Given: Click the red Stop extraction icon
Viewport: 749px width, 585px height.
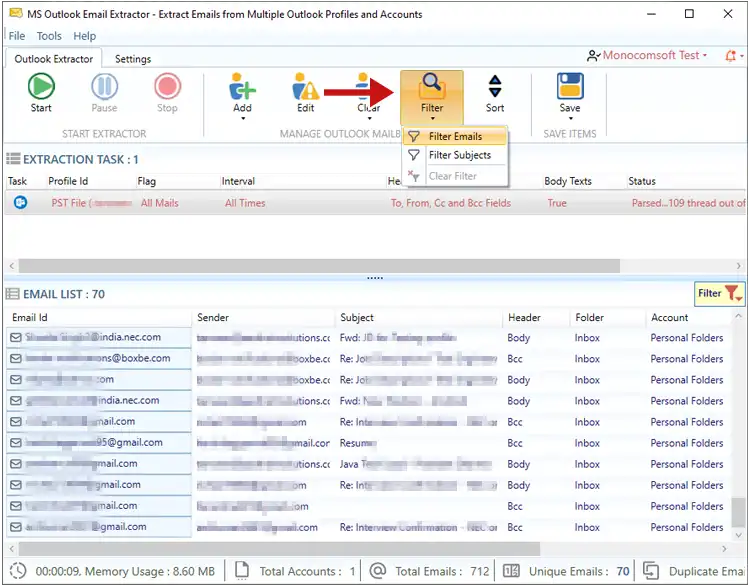Looking at the screenshot, I should [168, 86].
